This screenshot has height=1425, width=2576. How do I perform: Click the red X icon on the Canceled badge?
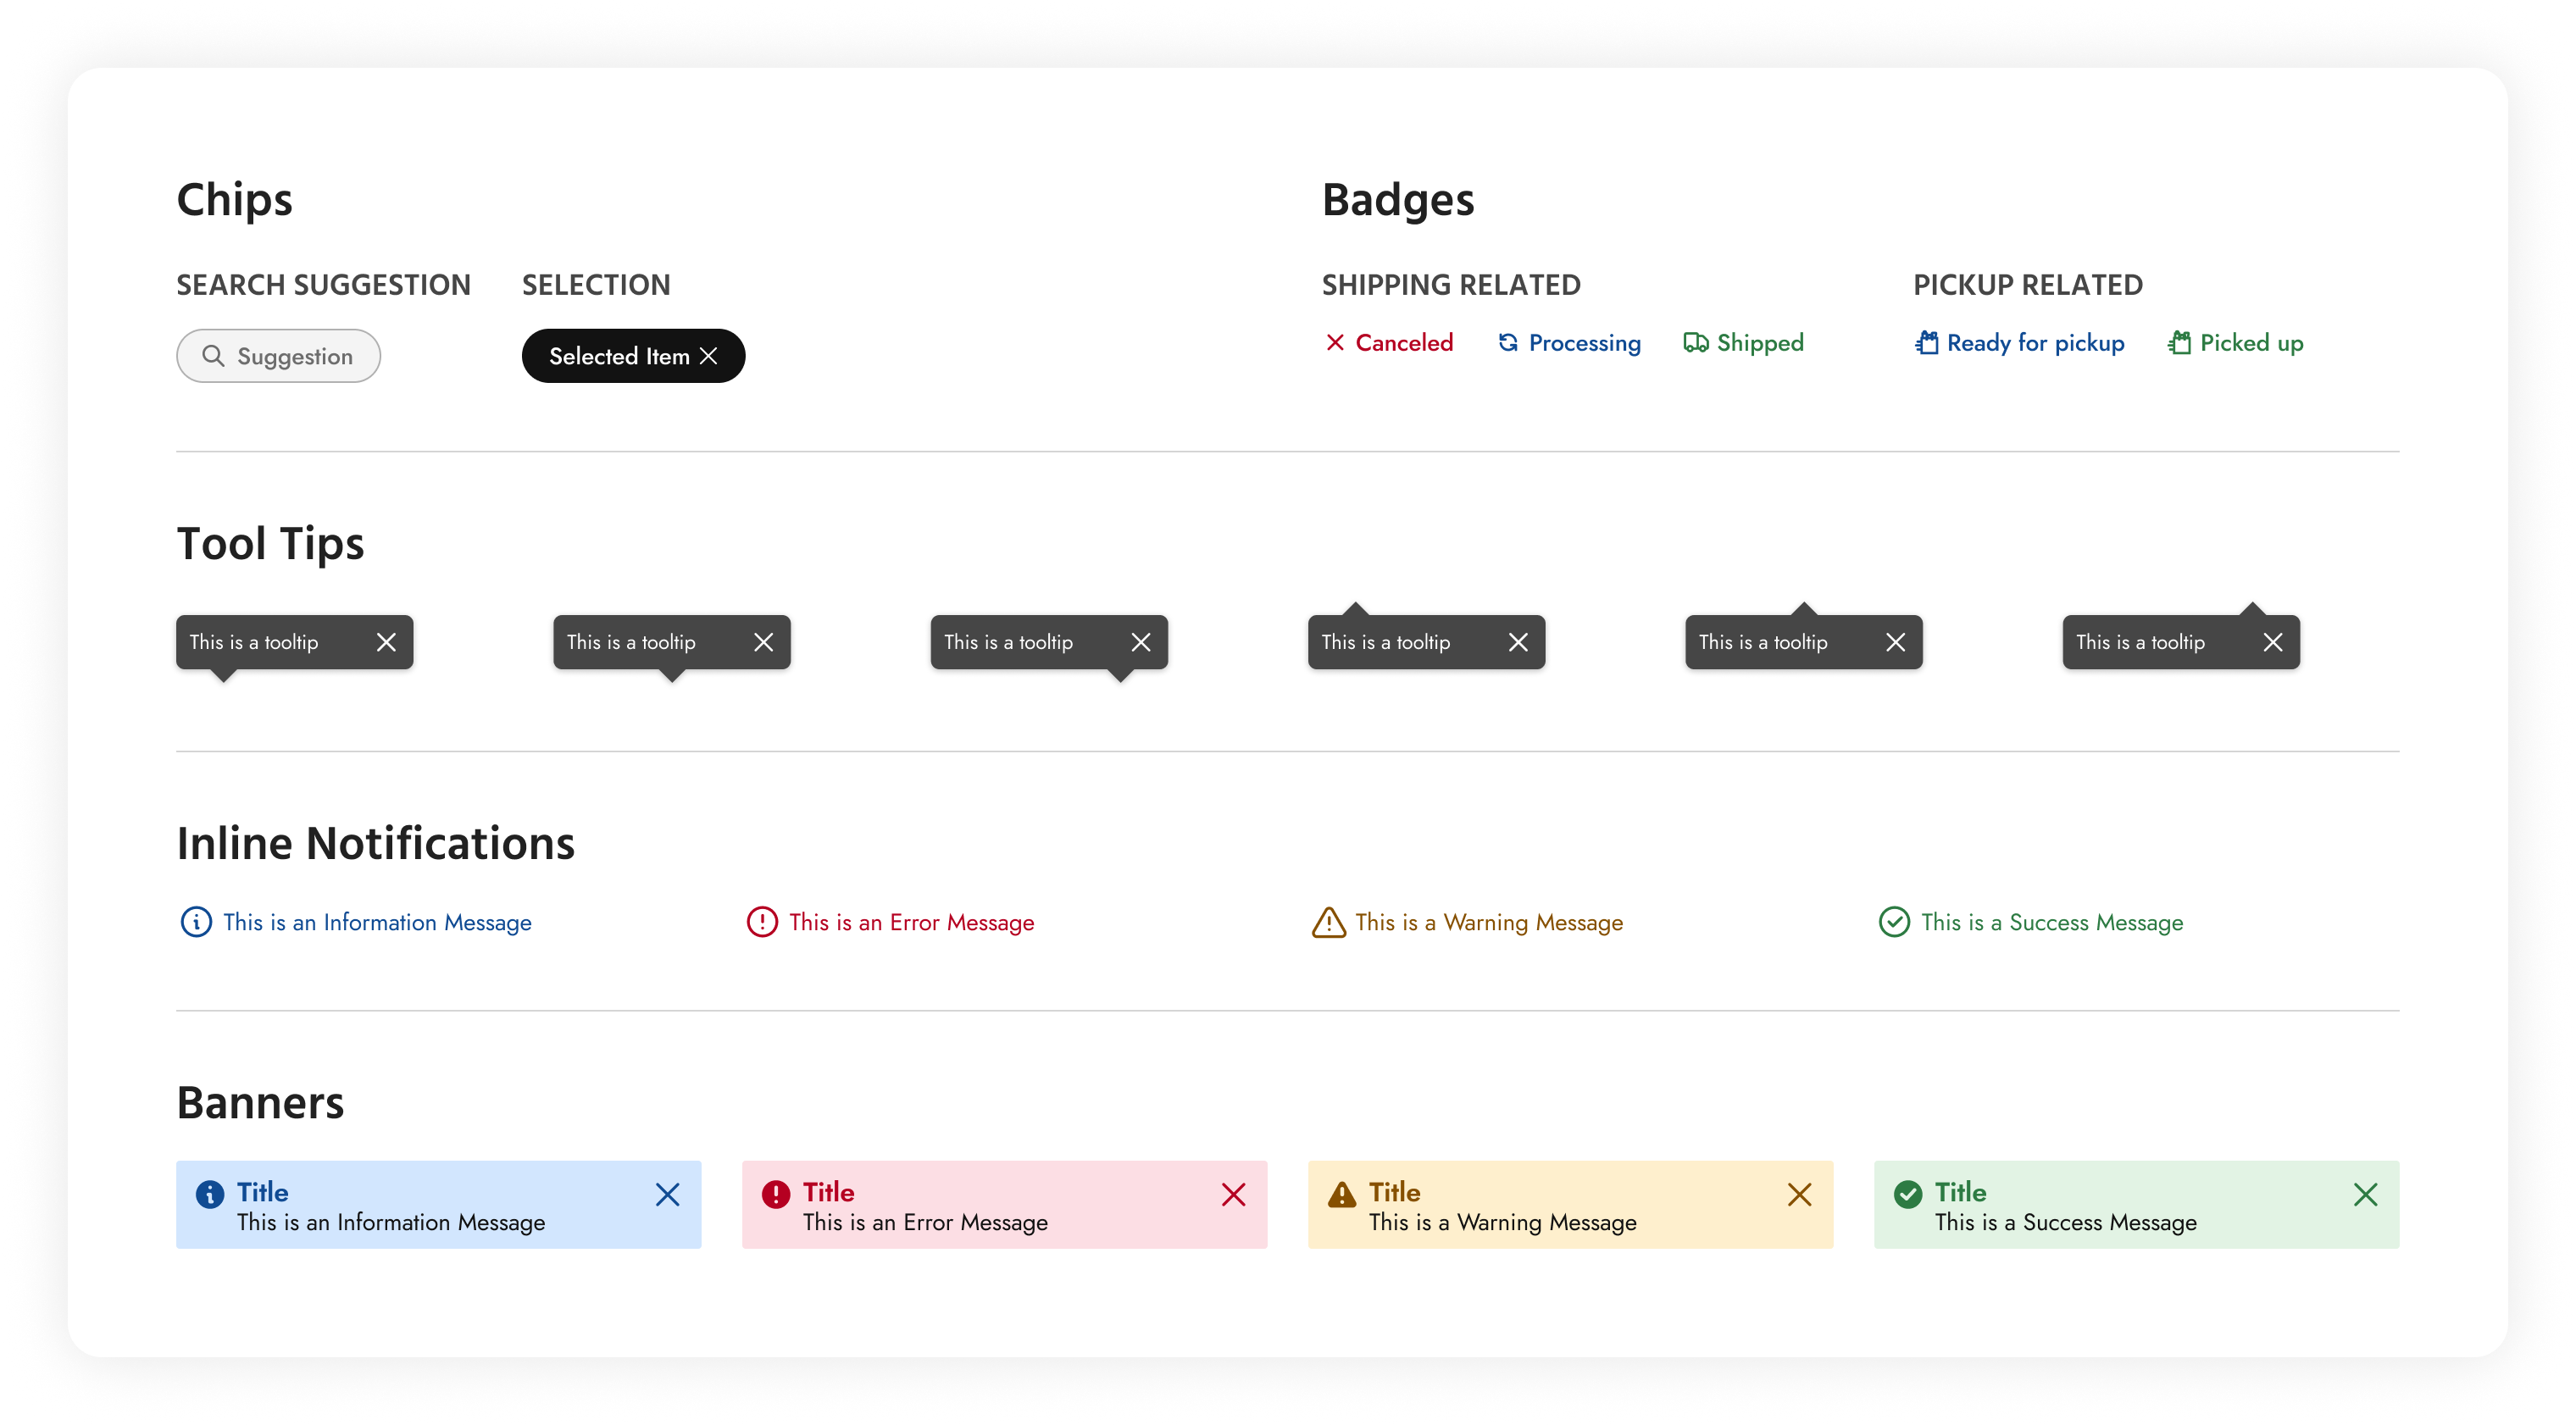[x=1336, y=342]
